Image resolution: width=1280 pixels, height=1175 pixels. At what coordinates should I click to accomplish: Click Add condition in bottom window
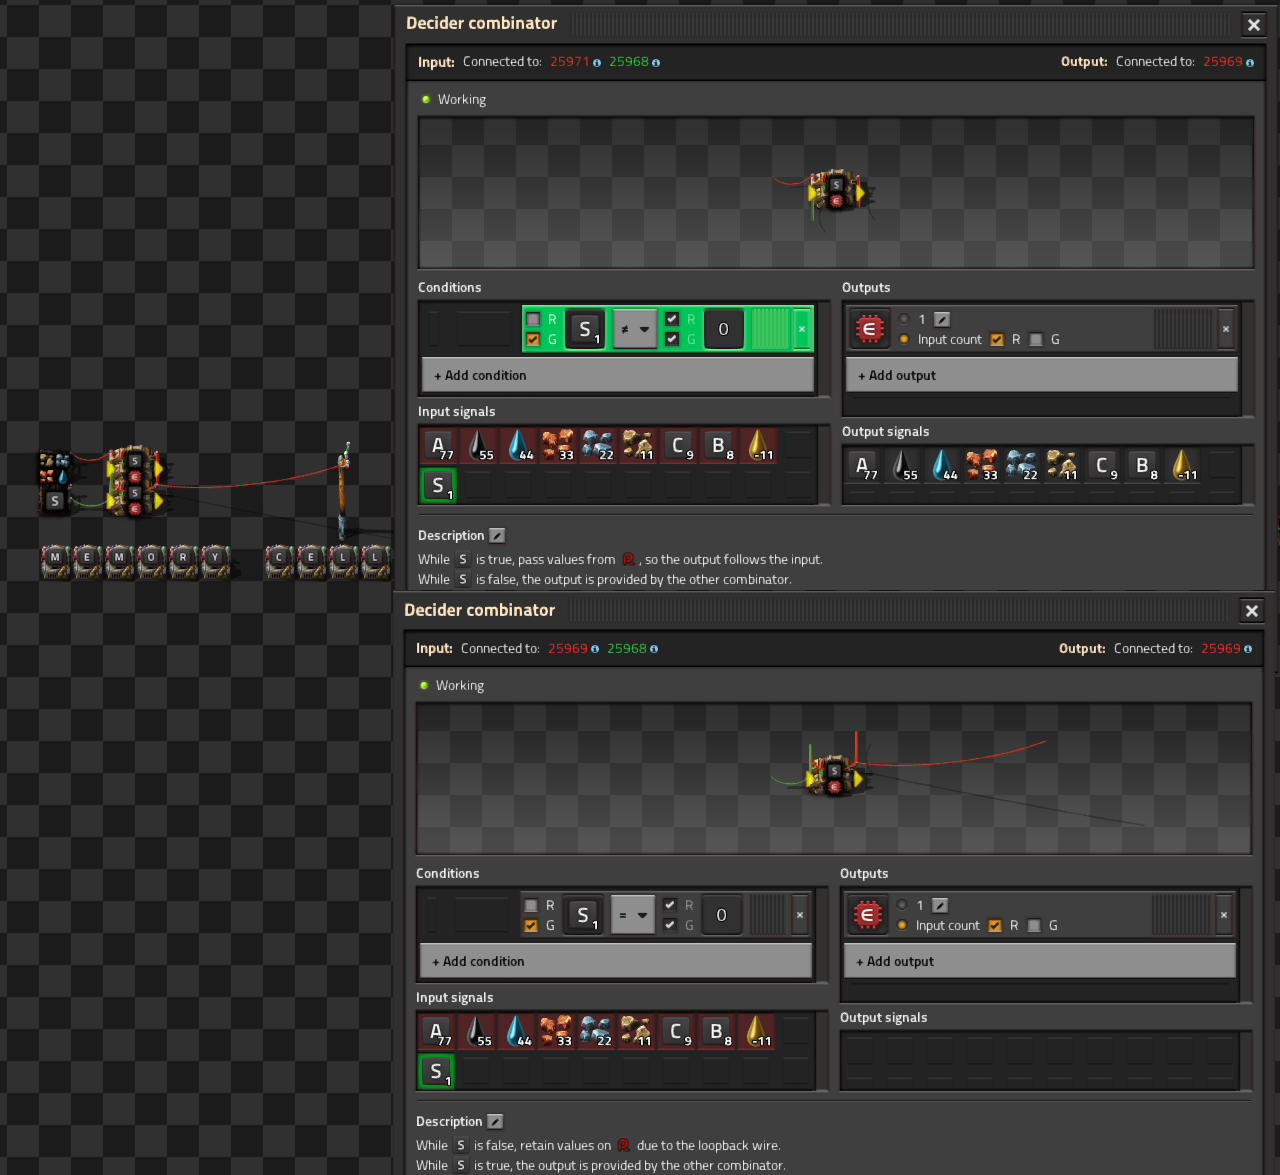[616, 961]
